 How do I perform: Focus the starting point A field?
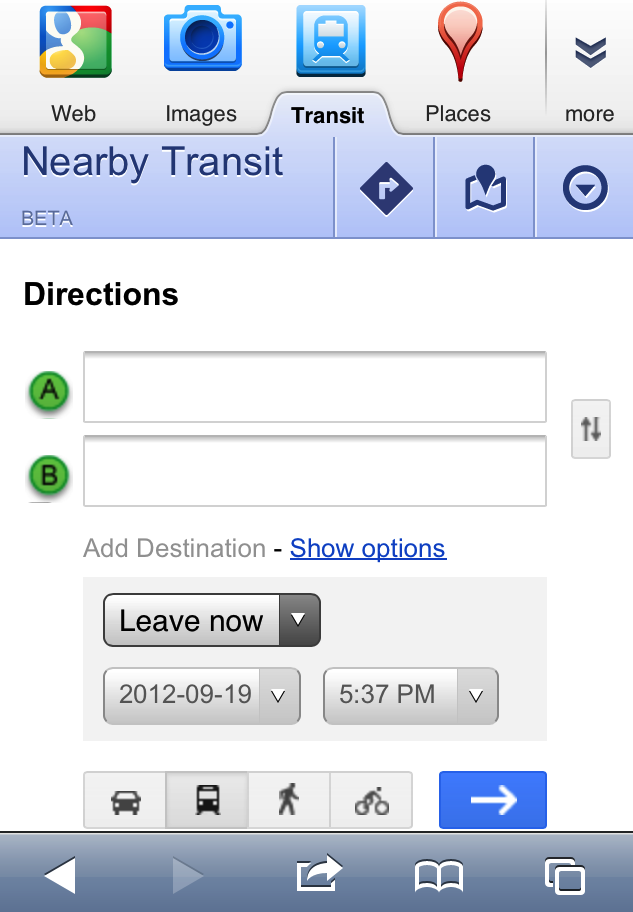tap(315, 387)
